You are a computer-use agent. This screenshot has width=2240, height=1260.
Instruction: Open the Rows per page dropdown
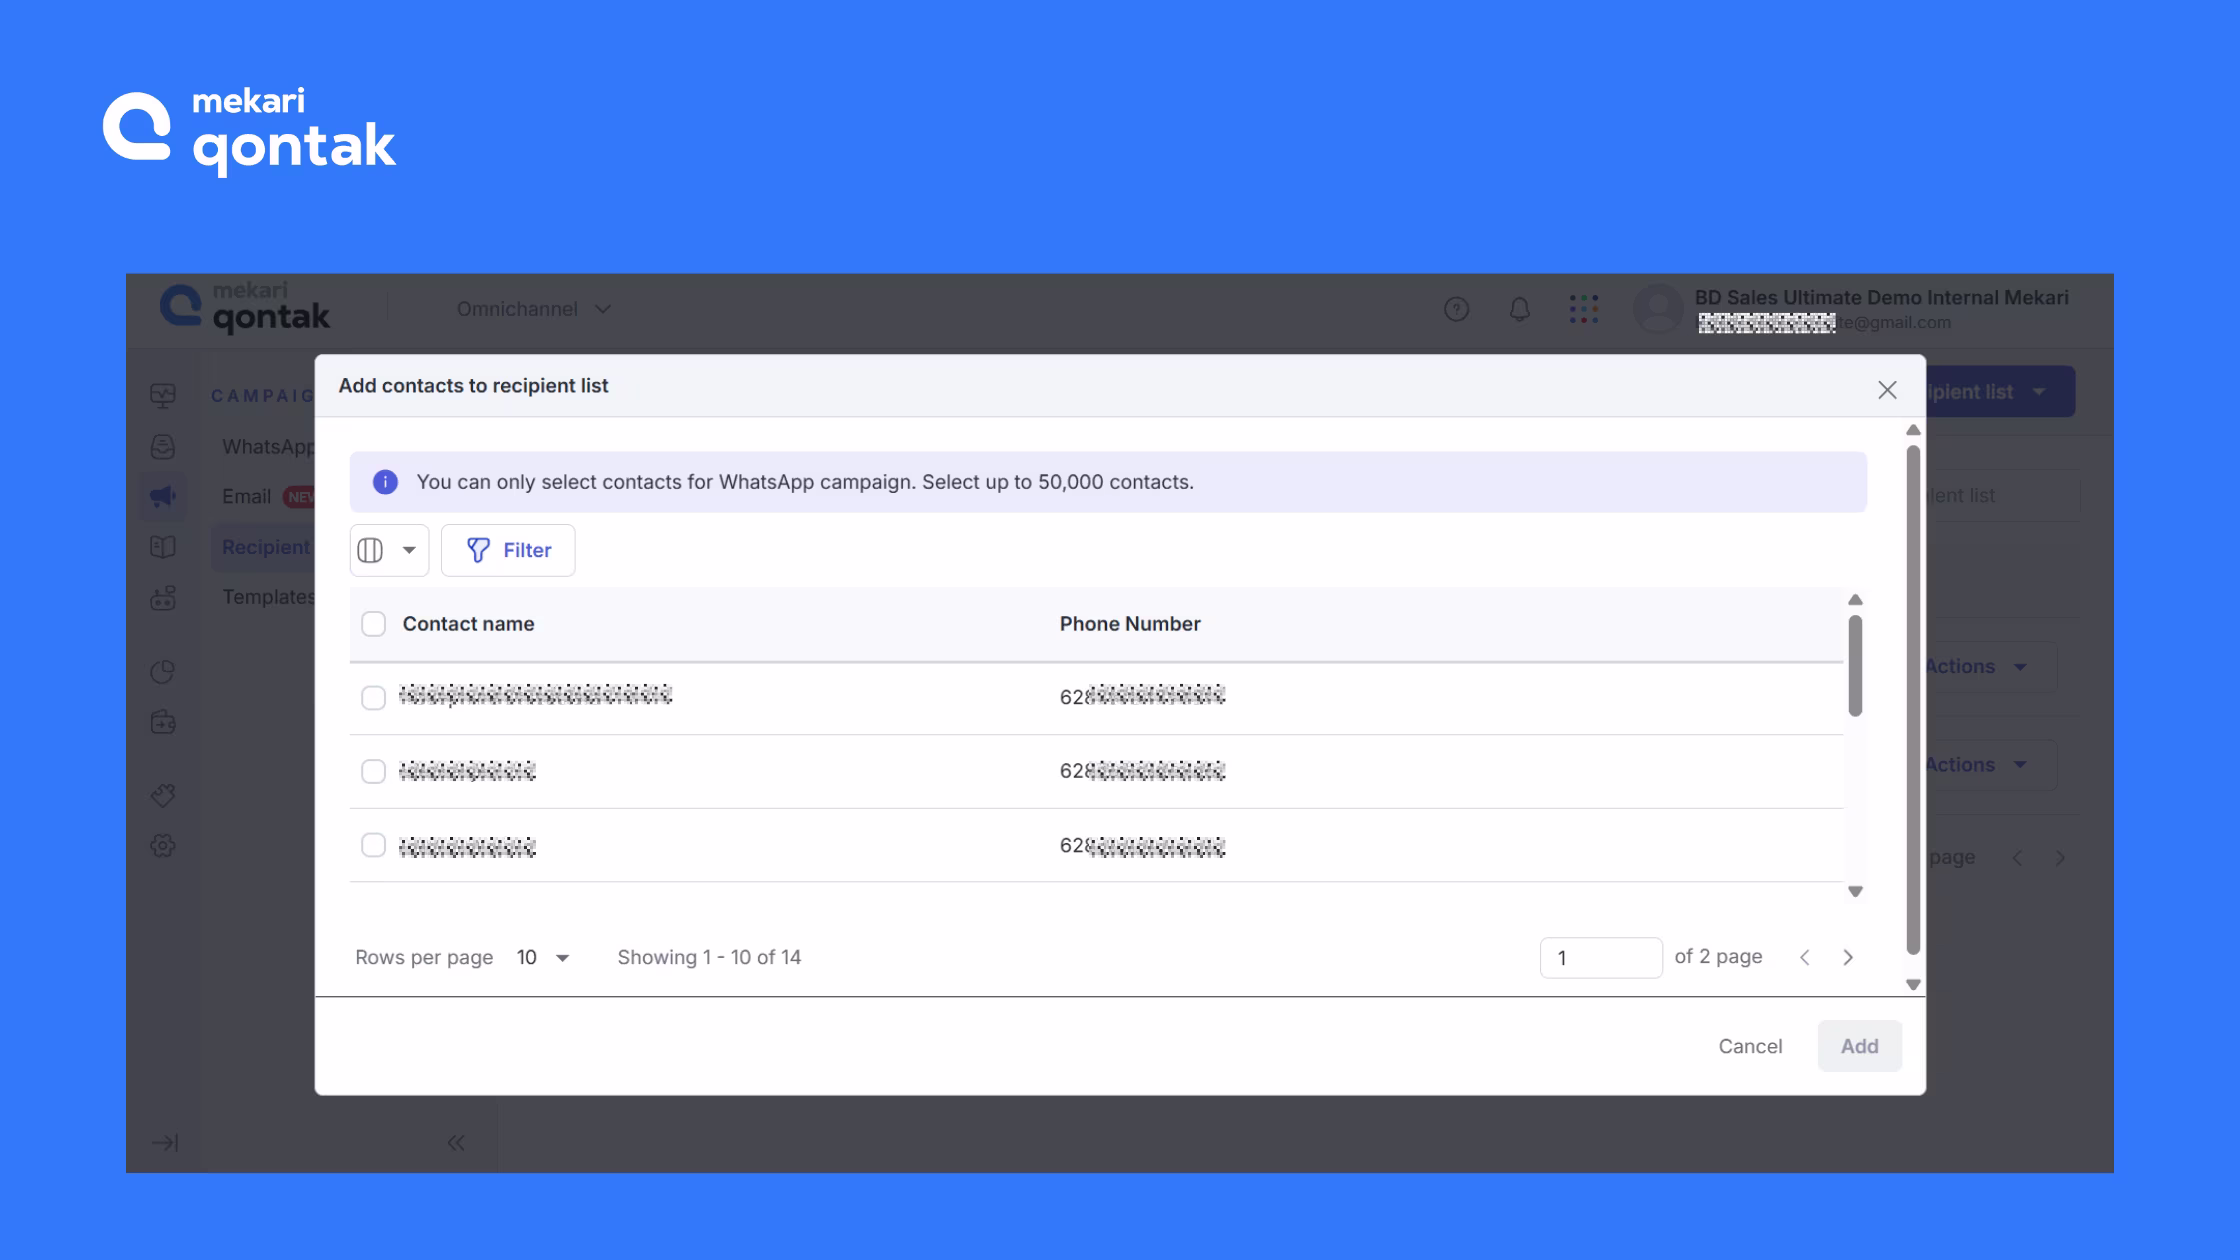[543, 957]
